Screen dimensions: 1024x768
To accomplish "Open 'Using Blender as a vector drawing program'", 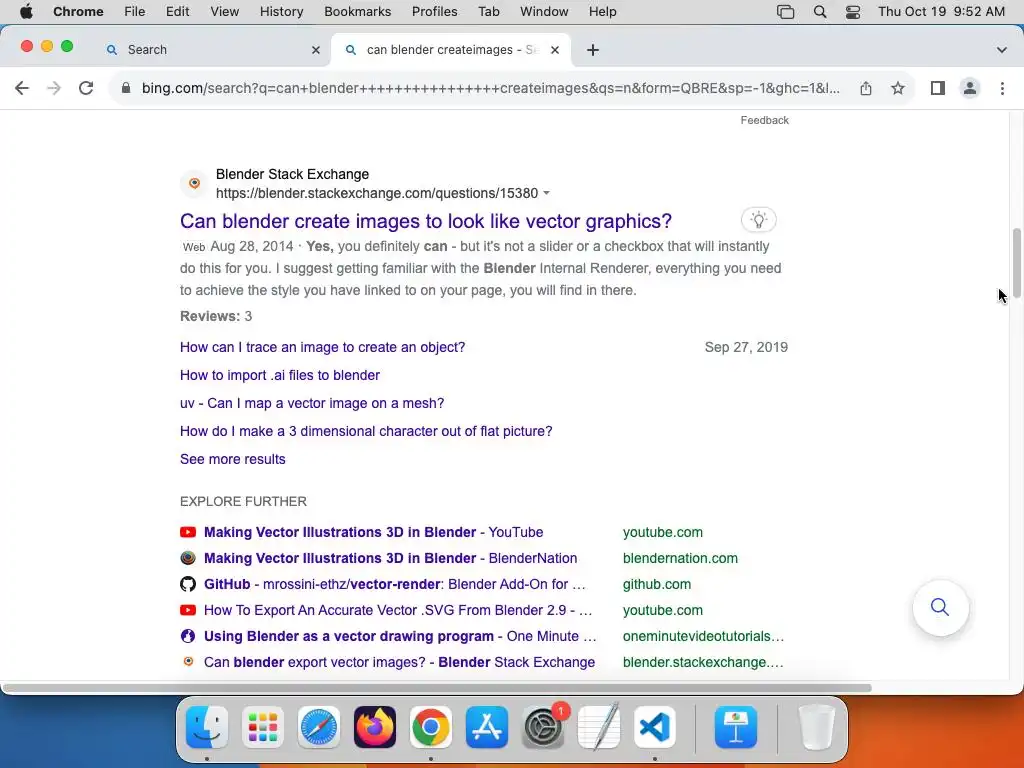I will point(400,637).
